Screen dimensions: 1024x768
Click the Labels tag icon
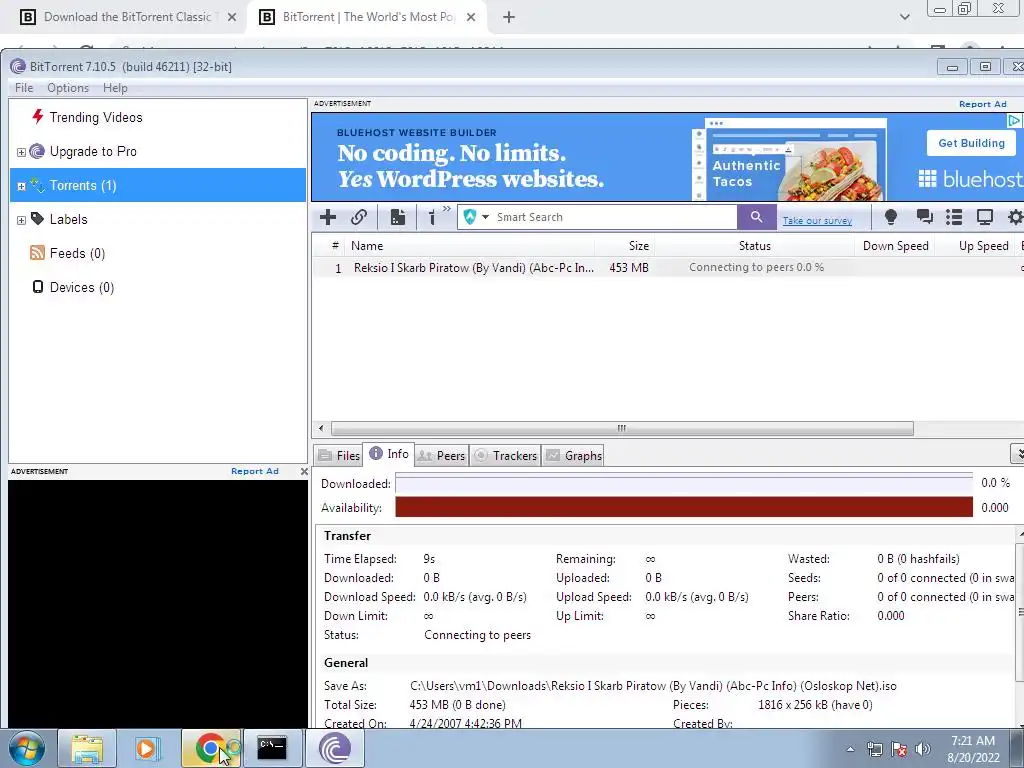(37, 218)
